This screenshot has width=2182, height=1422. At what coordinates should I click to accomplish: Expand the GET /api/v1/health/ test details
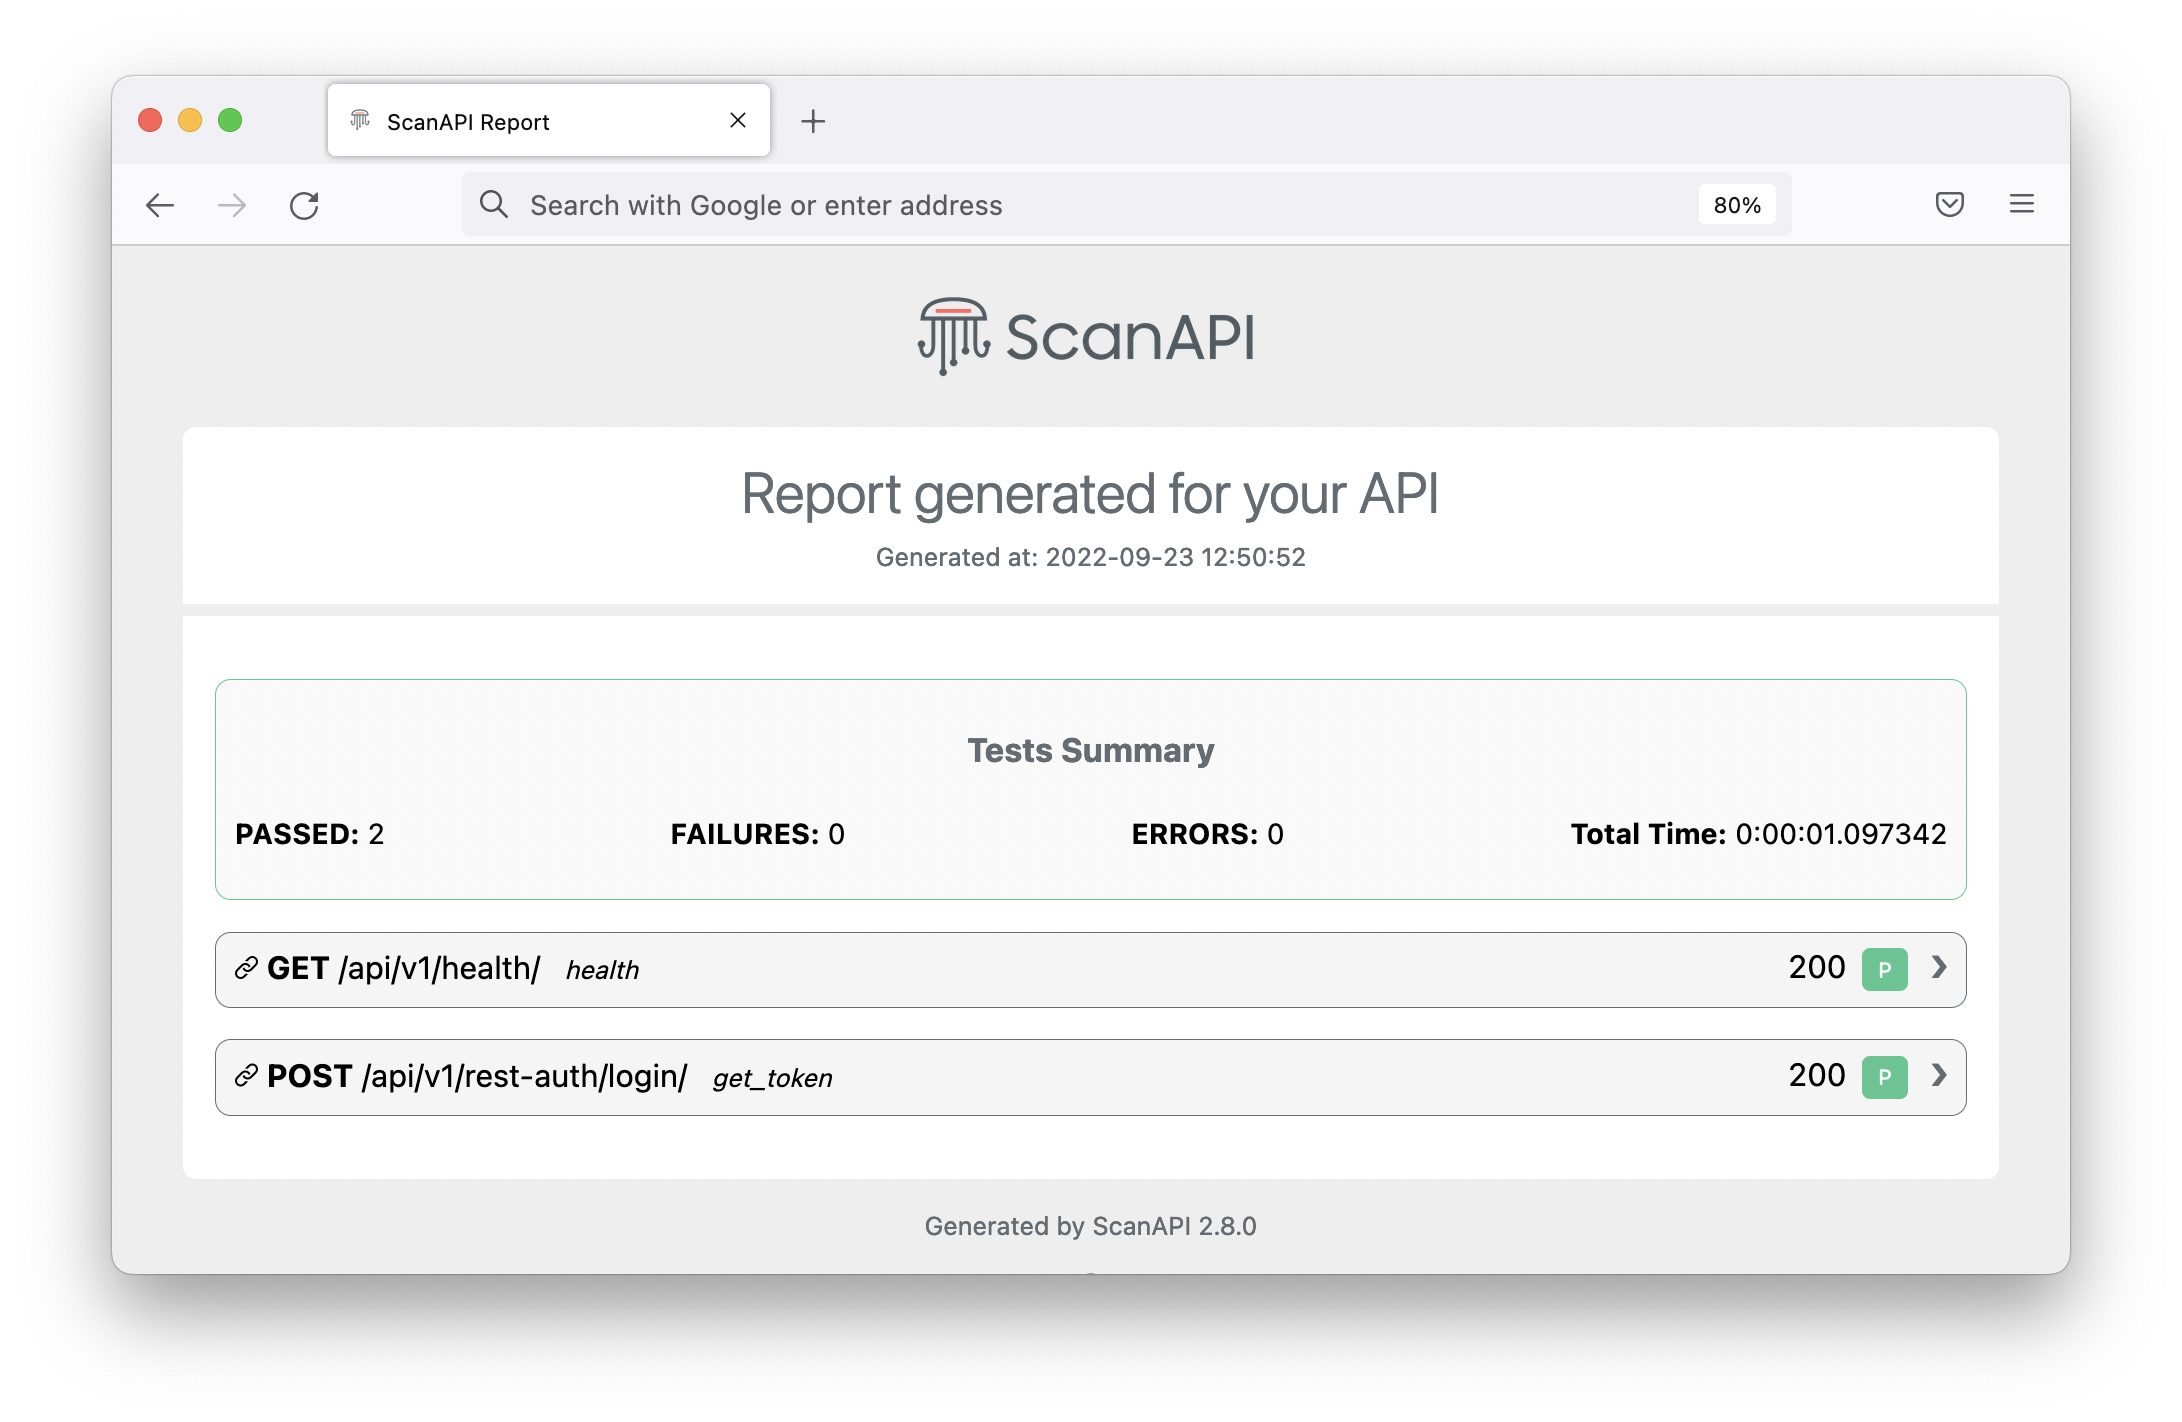tap(1939, 968)
